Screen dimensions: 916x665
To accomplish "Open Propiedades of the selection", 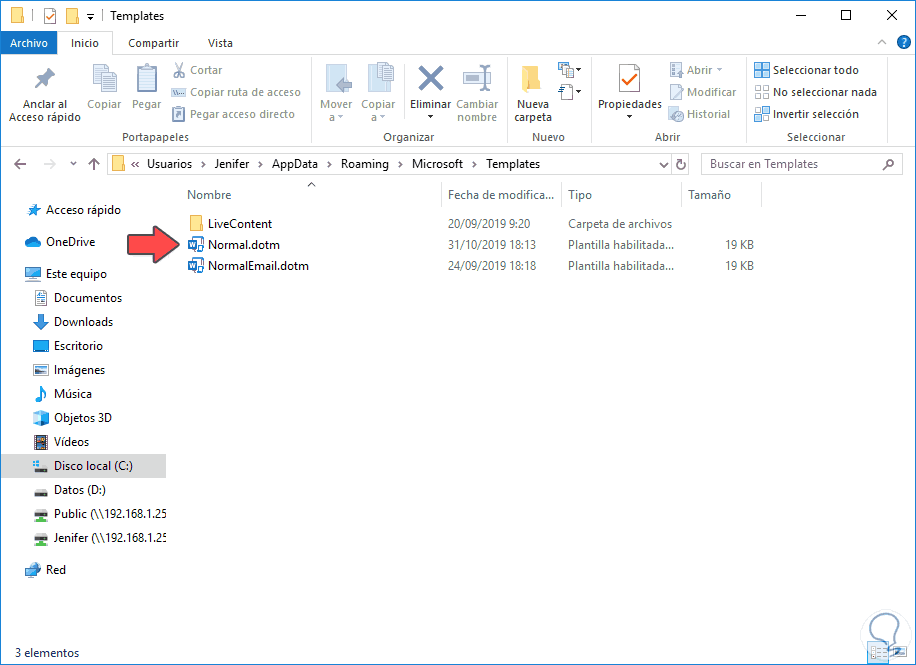I will (x=630, y=92).
